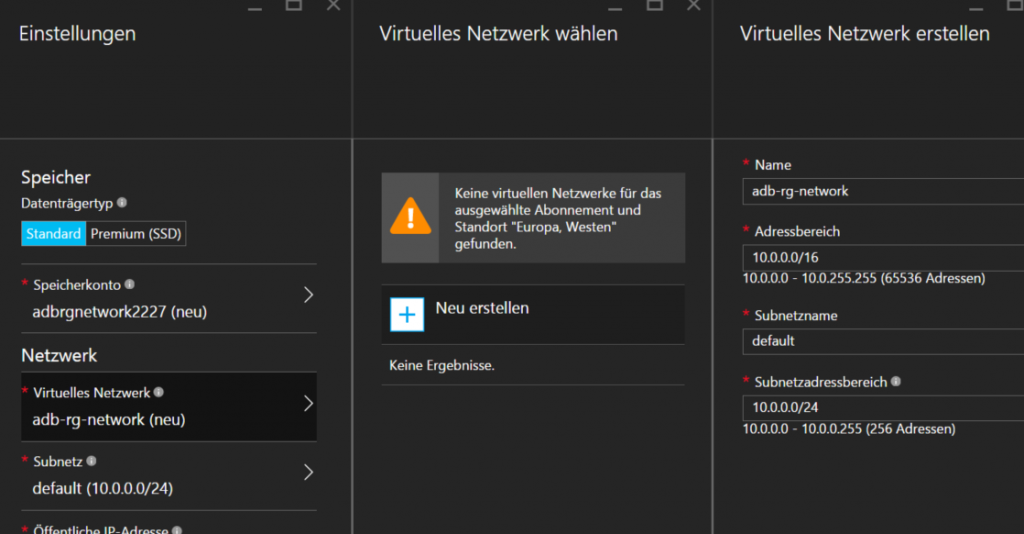The height and width of the screenshot is (534, 1024).
Task: Click the Subnetzadressbereich field 10.0.0.0/24
Action: (883, 407)
